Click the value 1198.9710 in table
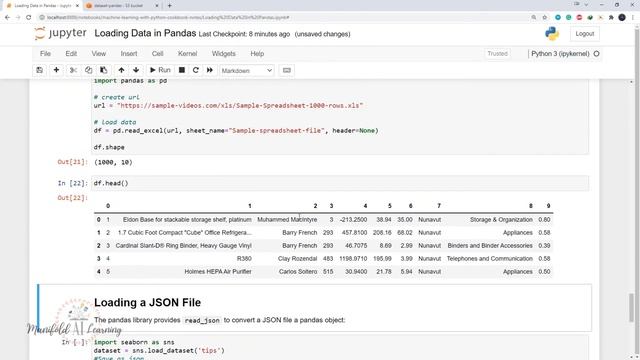Image resolution: width=640 pixels, height=360 pixels. point(353,258)
